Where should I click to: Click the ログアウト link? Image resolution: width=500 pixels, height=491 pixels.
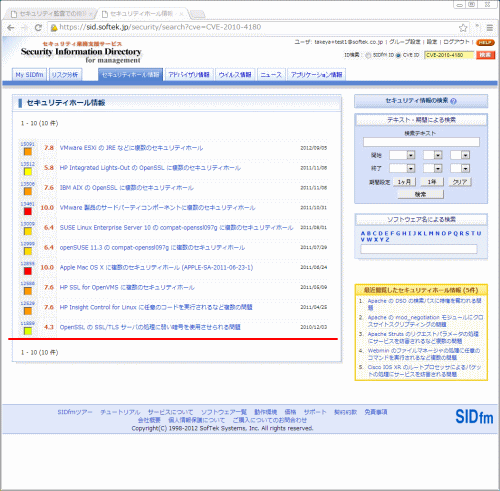click(x=456, y=42)
